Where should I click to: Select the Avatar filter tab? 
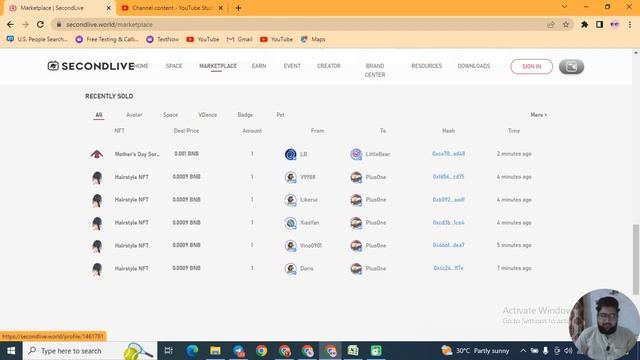pyautogui.click(x=134, y=115)
